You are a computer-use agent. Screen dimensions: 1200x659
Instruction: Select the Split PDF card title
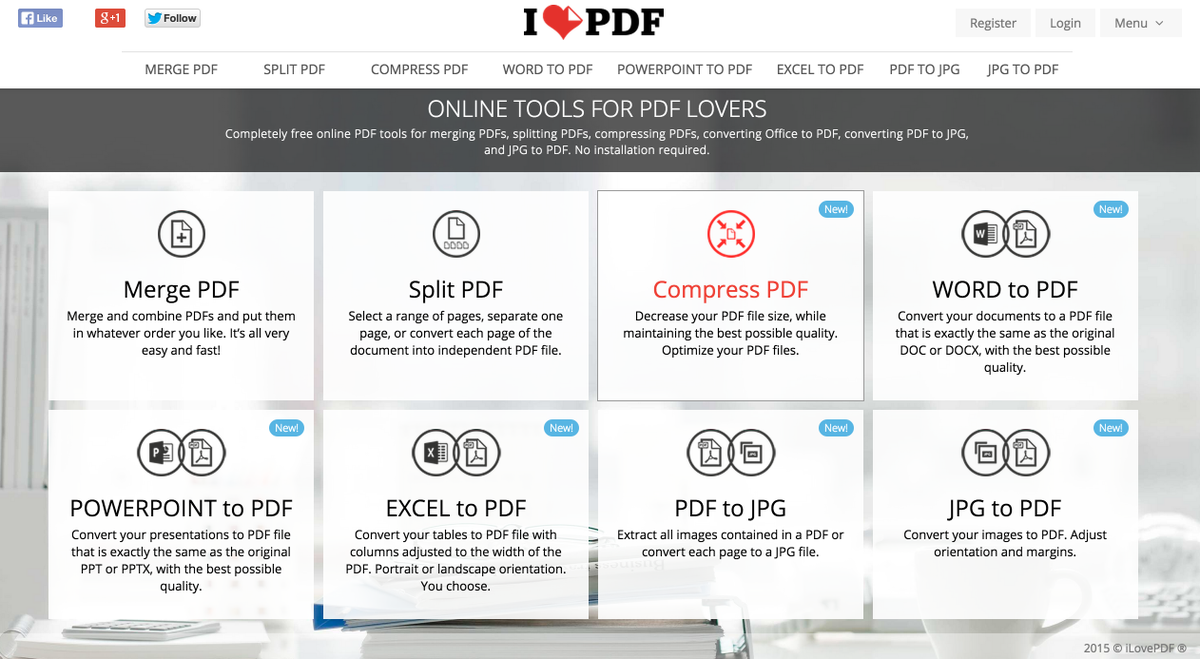[455, 290]
